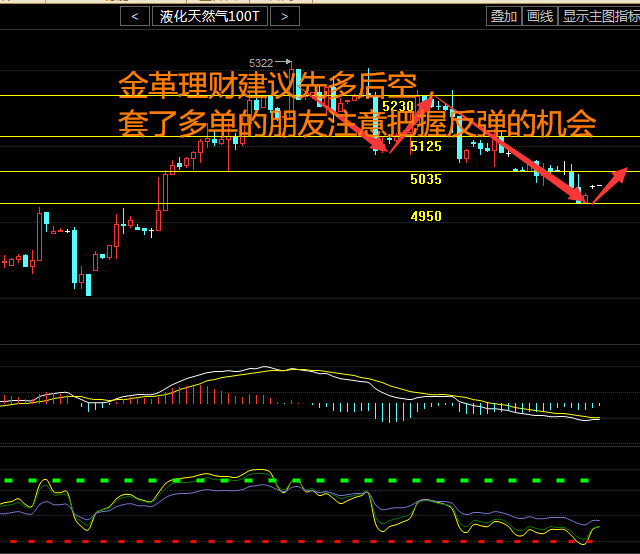Viewport: 640px width, 554px height.
Task: Select the orange 套了多单的朋友 annotation line
Action: point(356,124)
